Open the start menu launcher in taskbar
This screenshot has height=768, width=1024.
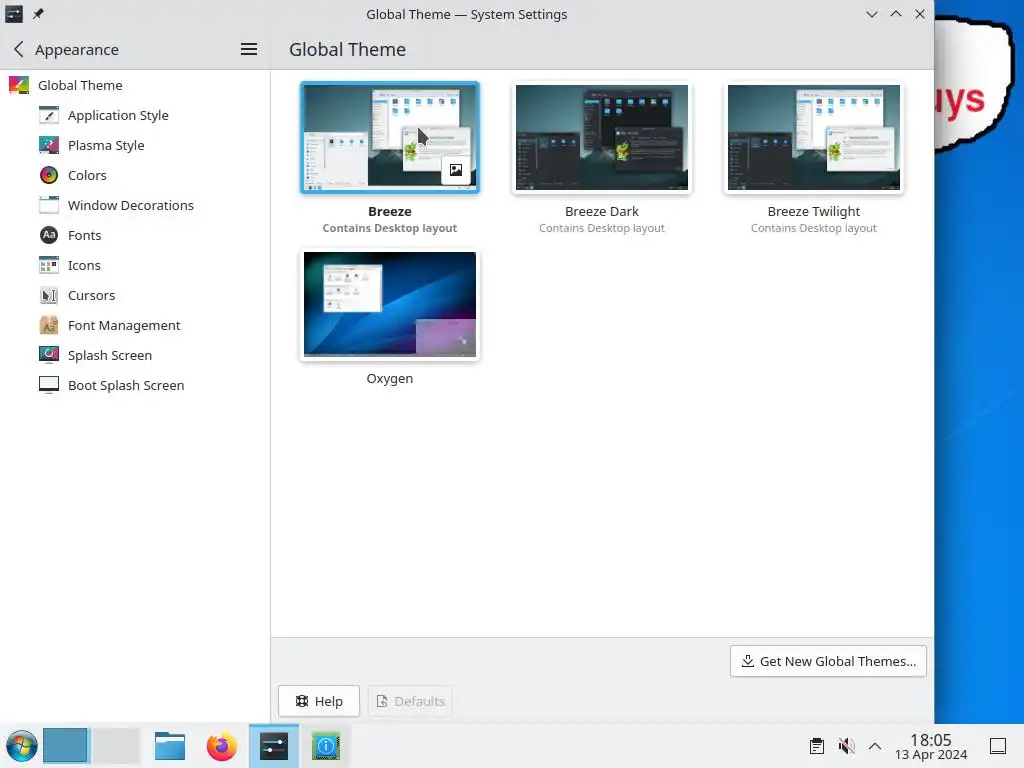click(x=22, y=746)
